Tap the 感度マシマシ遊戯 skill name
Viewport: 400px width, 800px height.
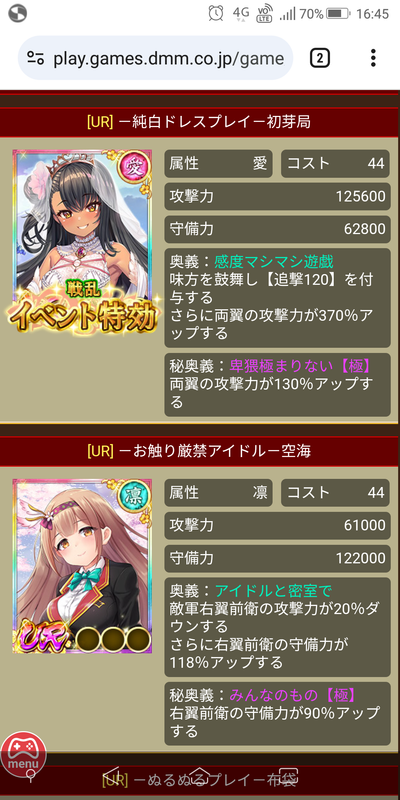pyautogui.click(x=274, y=262)
